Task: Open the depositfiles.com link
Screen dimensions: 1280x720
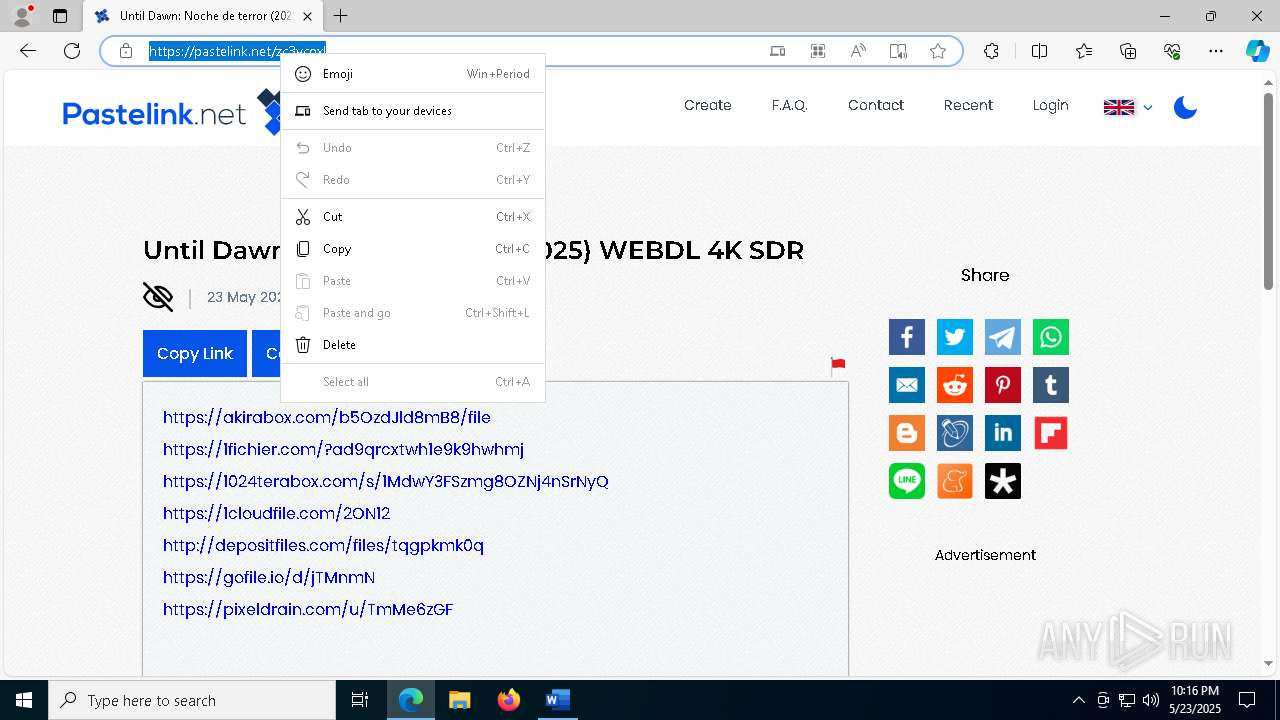Action: 323,545
